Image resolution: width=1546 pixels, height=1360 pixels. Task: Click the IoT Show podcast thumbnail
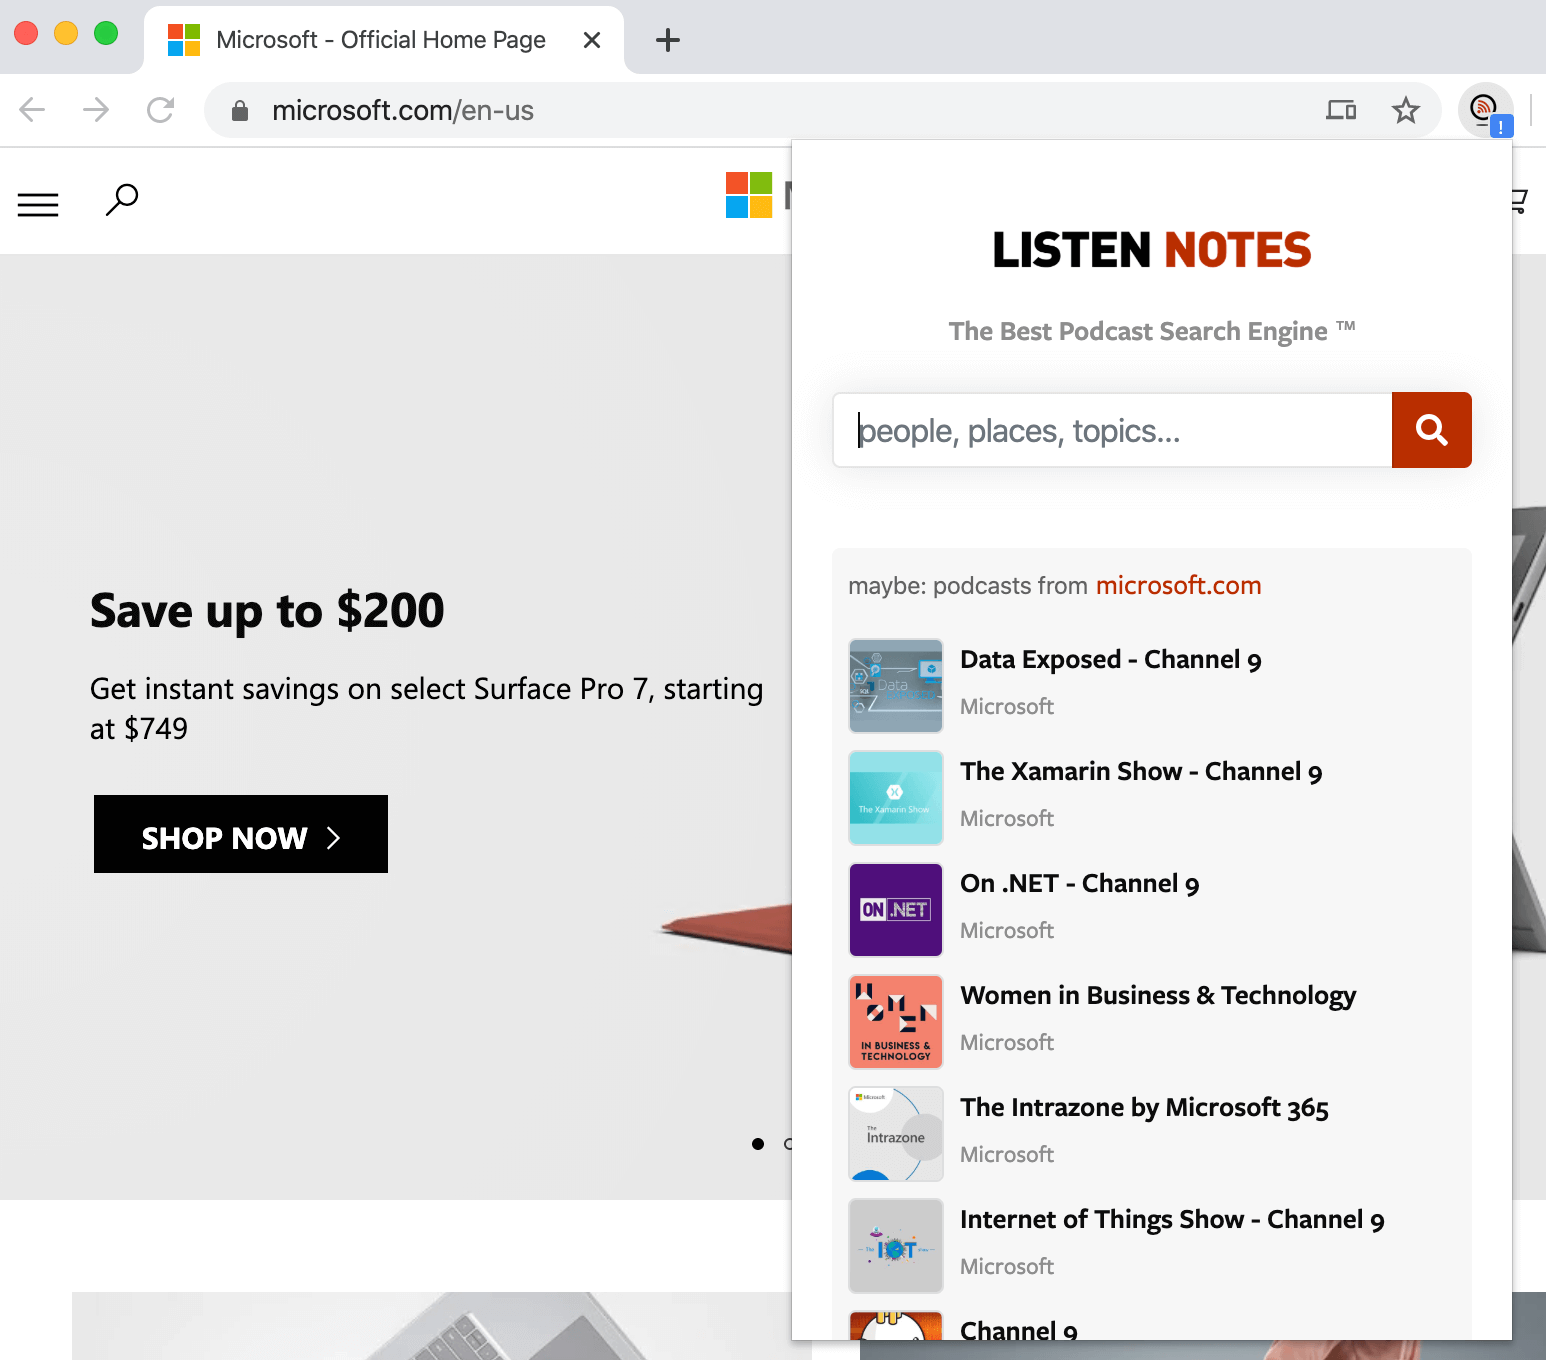coord(896,1246)
